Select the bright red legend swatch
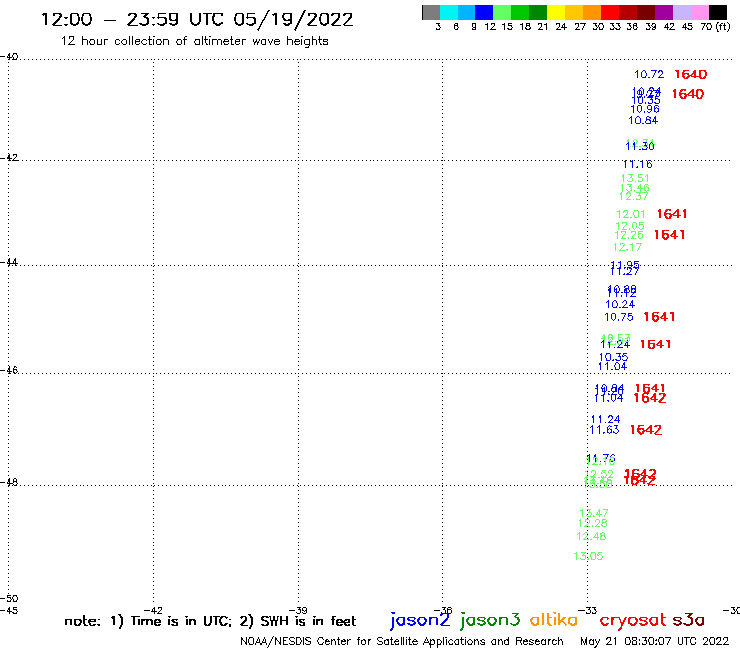Image resolution: width=740 pixels, height=650 pixels. [x=610, y=12]
